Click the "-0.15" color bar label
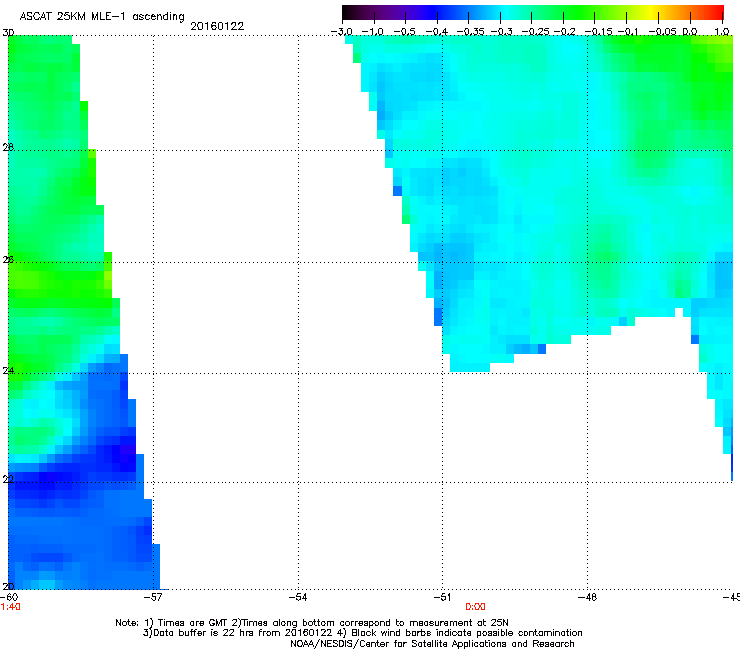 tap(598, 32)
